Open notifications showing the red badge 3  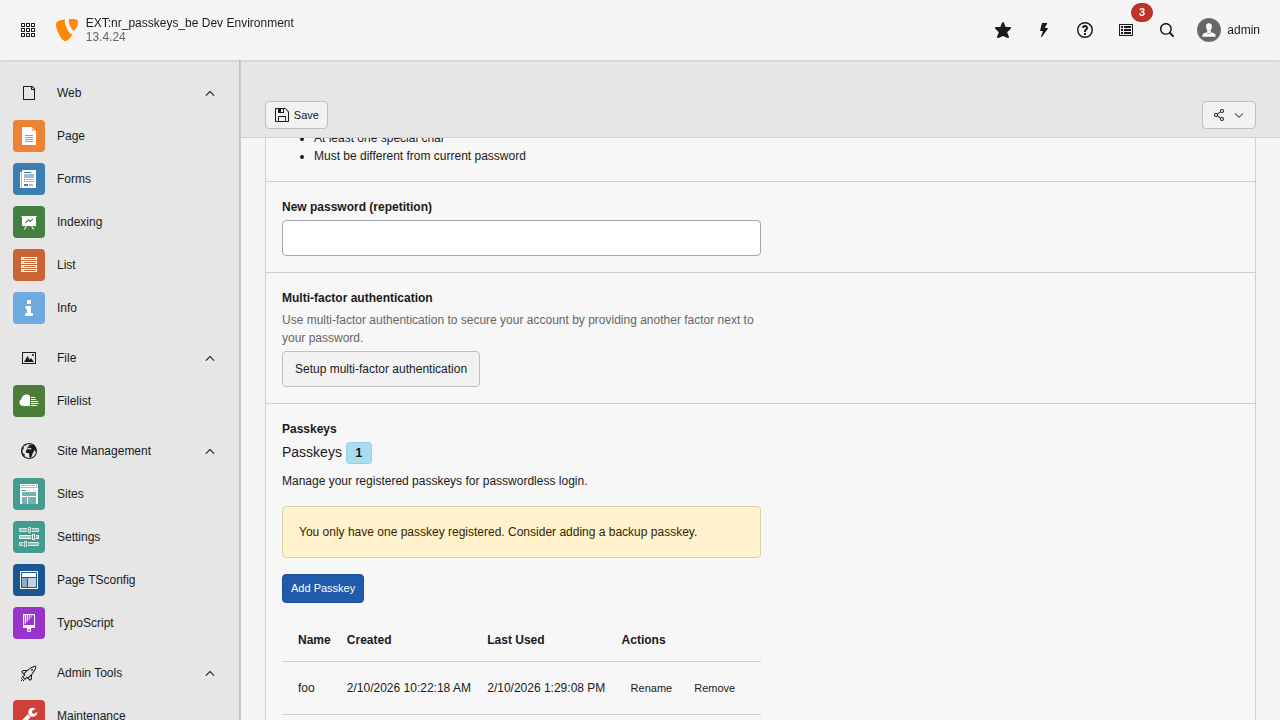tap(1125, 30)
